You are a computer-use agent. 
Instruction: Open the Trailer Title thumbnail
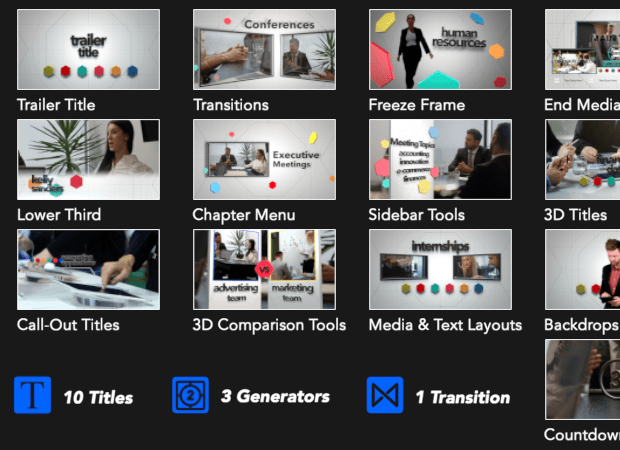tap(89, 49)
